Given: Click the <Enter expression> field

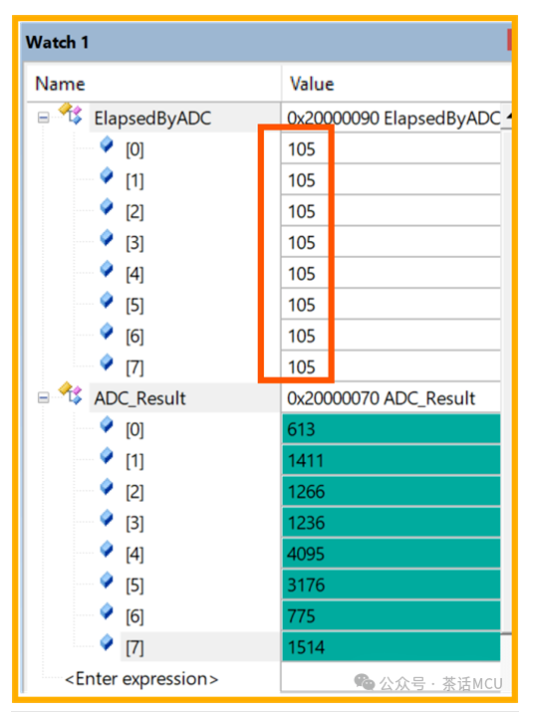Looking at the screenshot, I should [142, 679].
